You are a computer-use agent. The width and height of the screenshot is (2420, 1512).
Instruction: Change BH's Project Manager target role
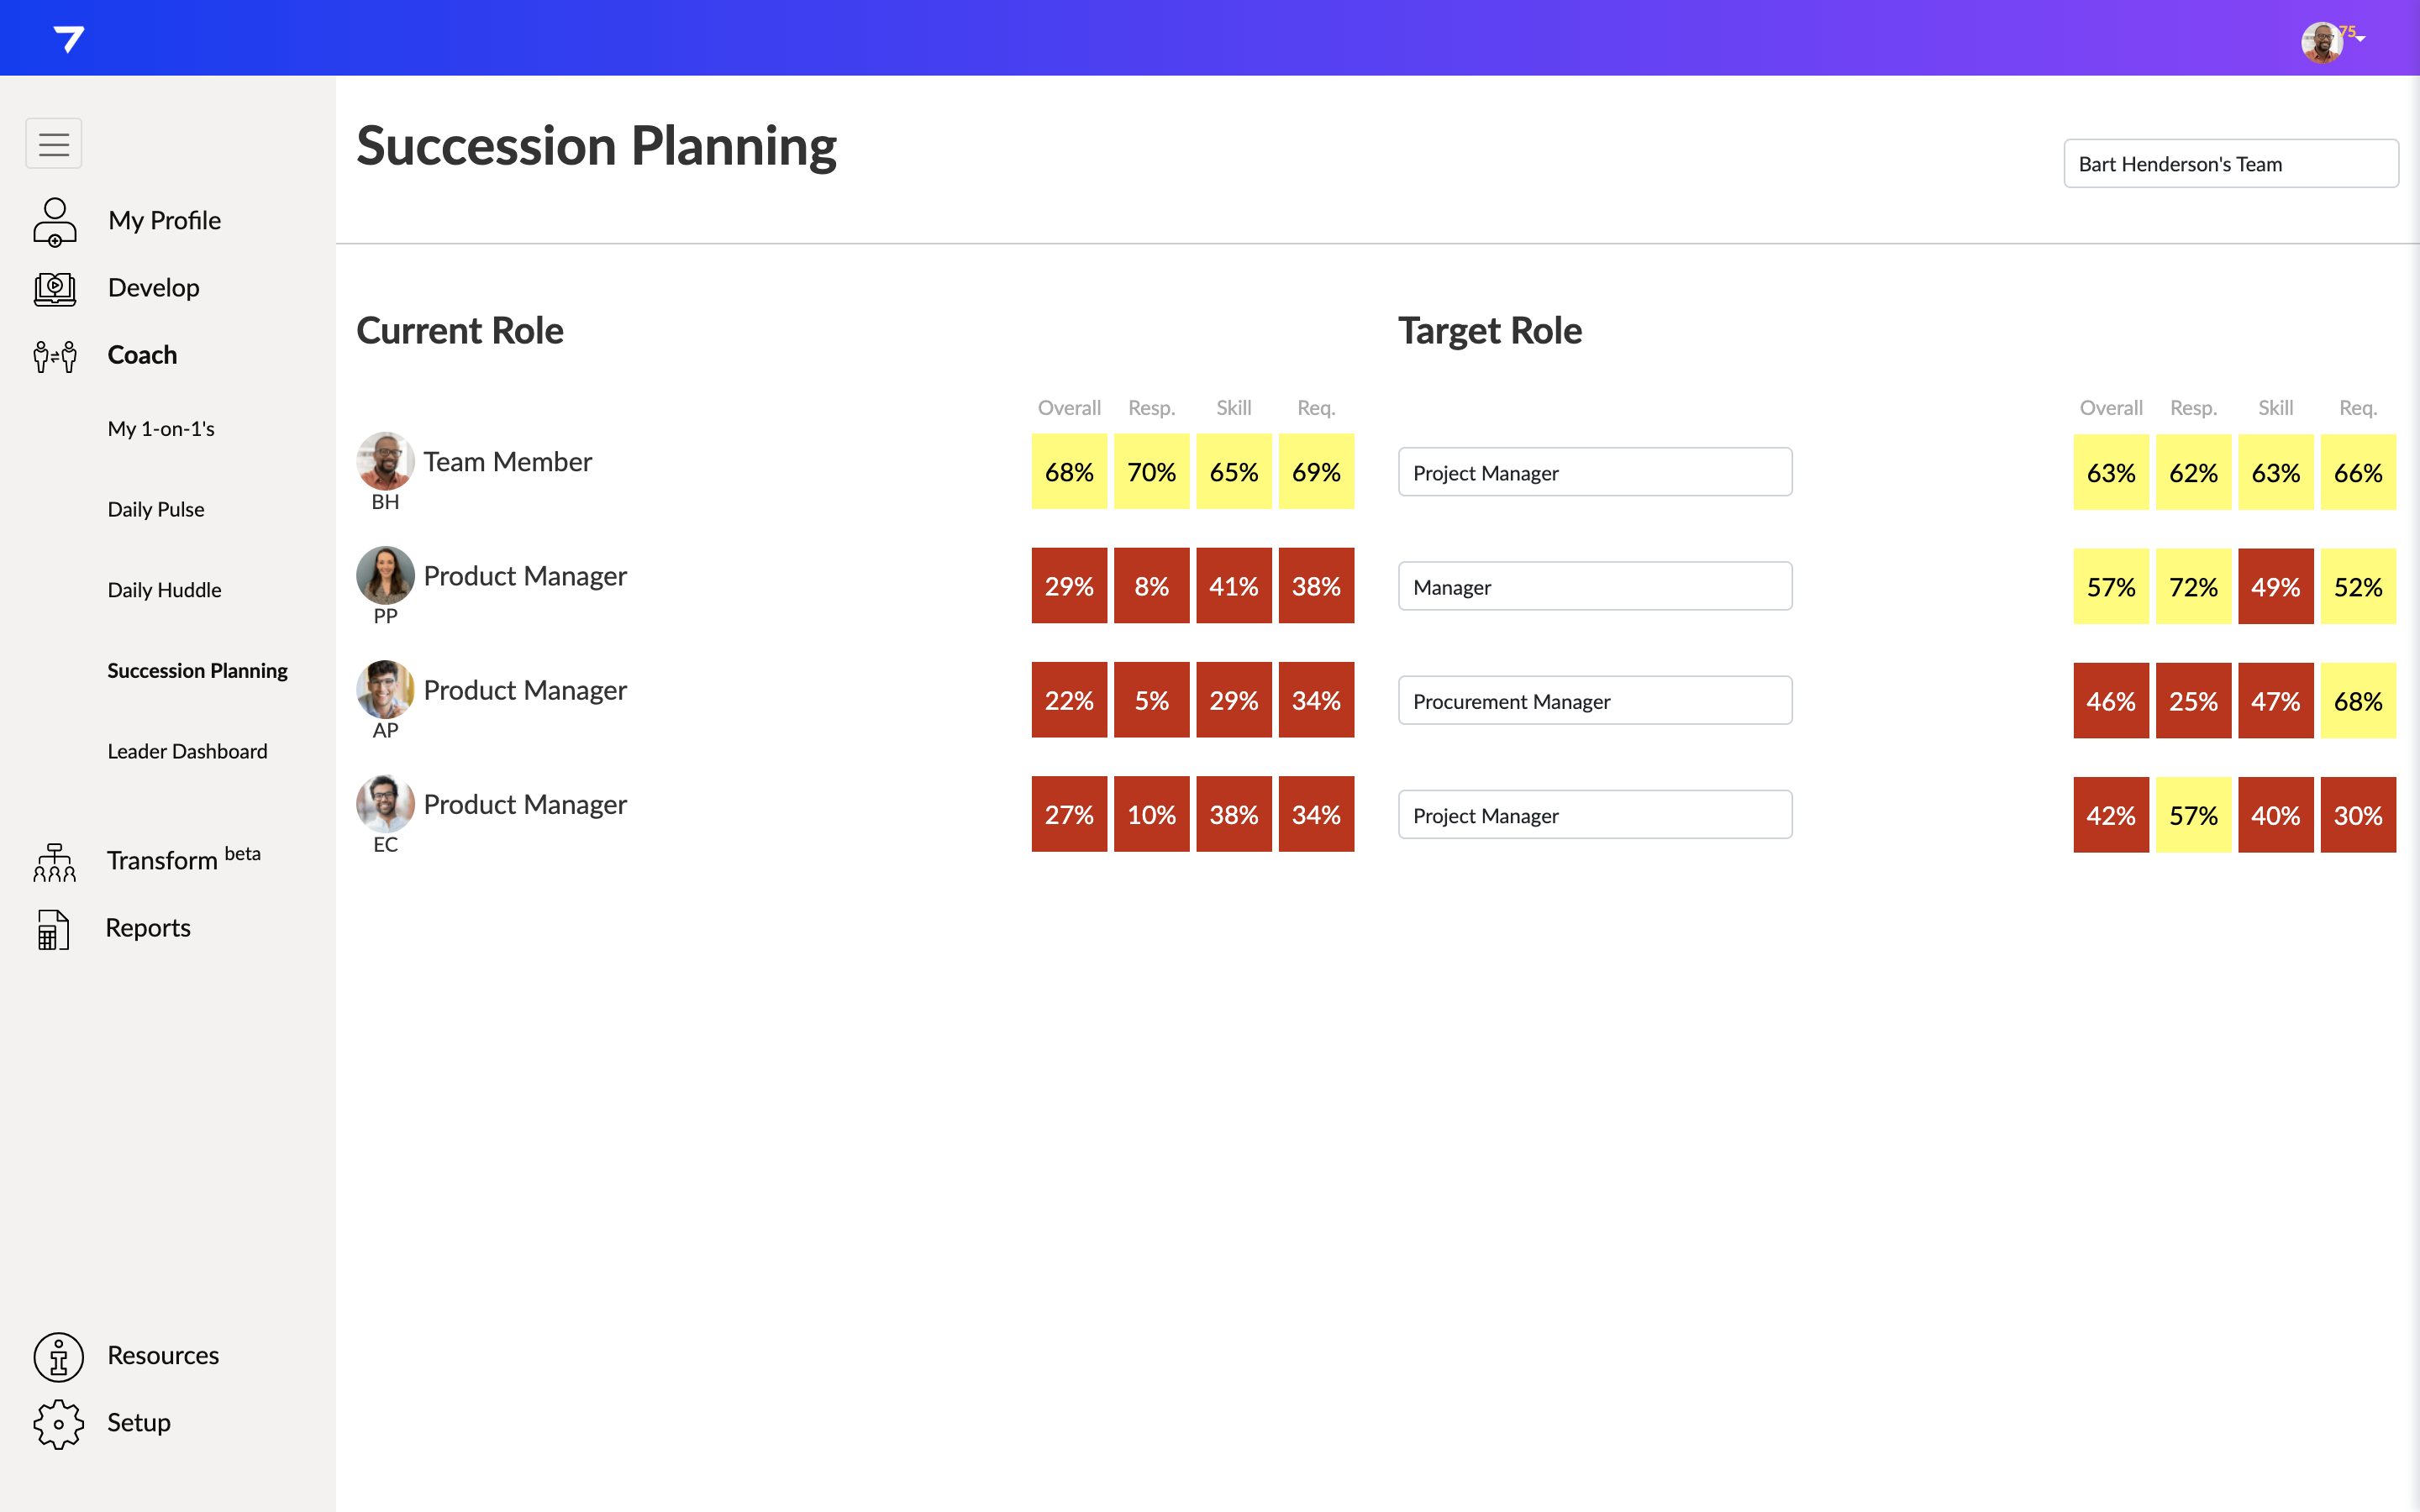tap(1594, 472)
